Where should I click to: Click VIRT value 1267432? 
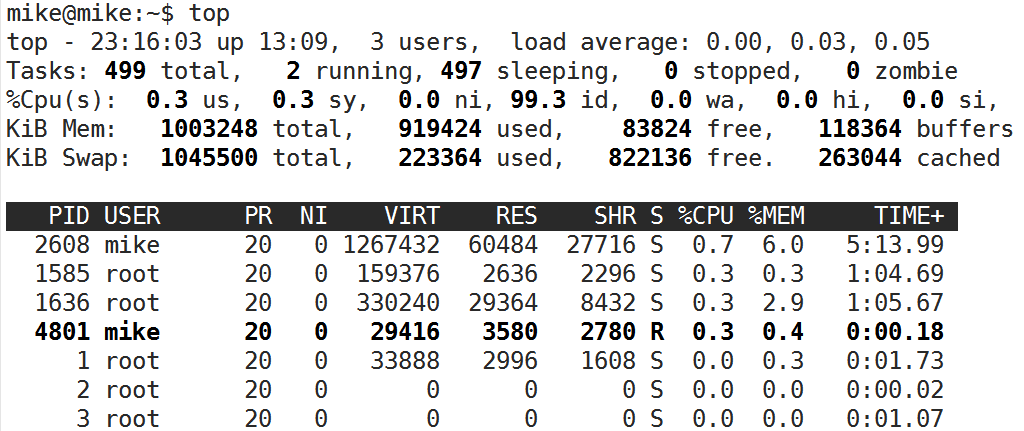pyautogui.click(x=391, y=245)
